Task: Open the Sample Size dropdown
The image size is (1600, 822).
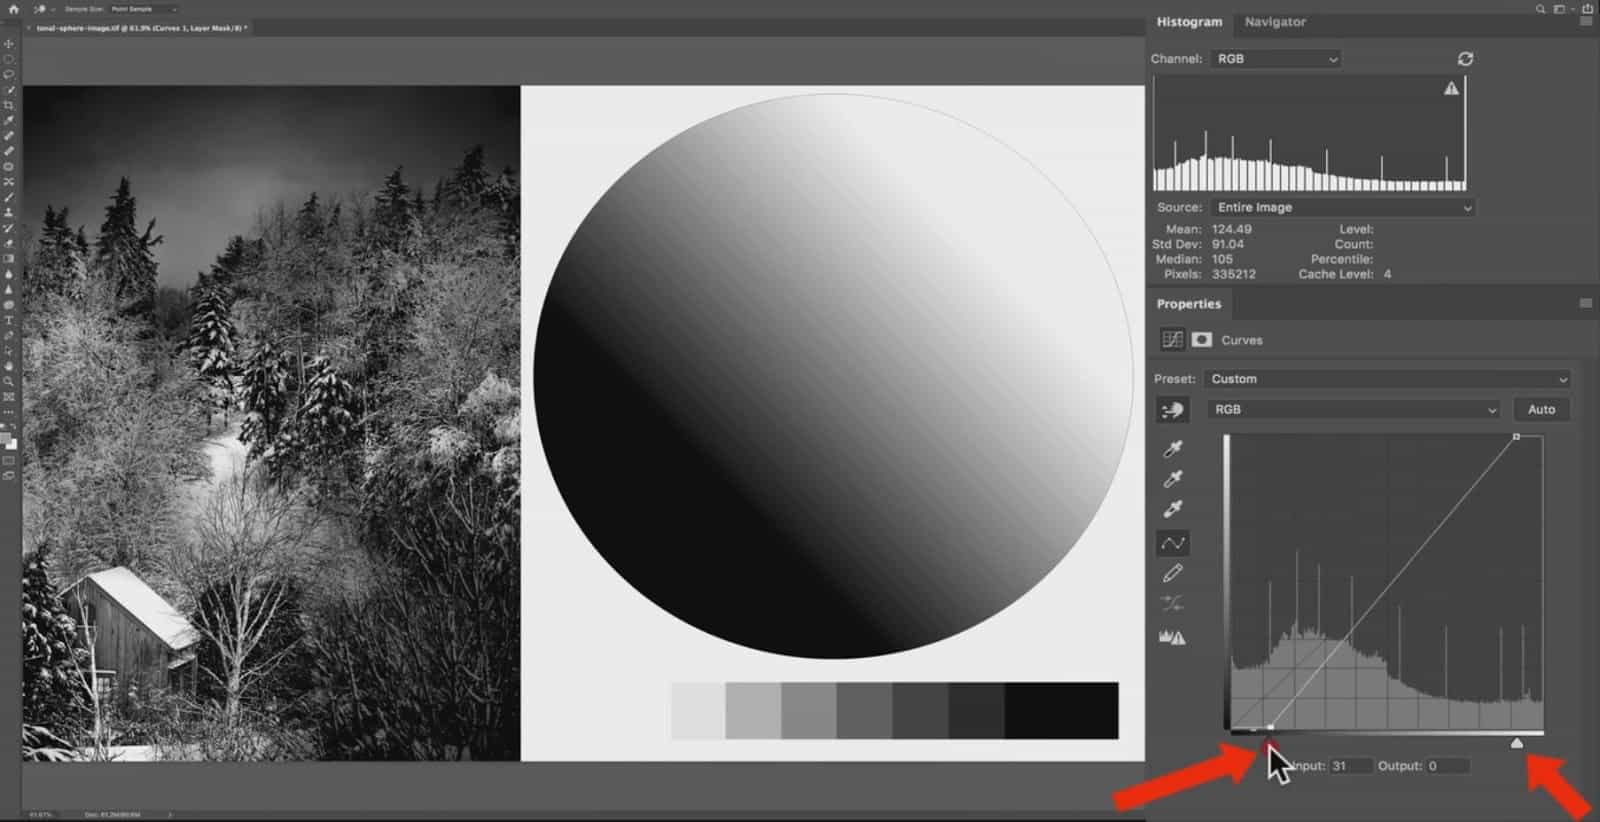Action: pos(143,9)
